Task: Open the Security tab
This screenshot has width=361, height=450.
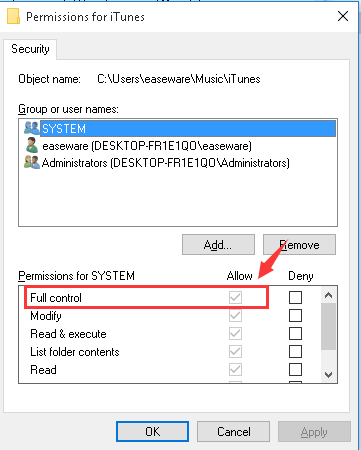Action: (x=30, y=49)
